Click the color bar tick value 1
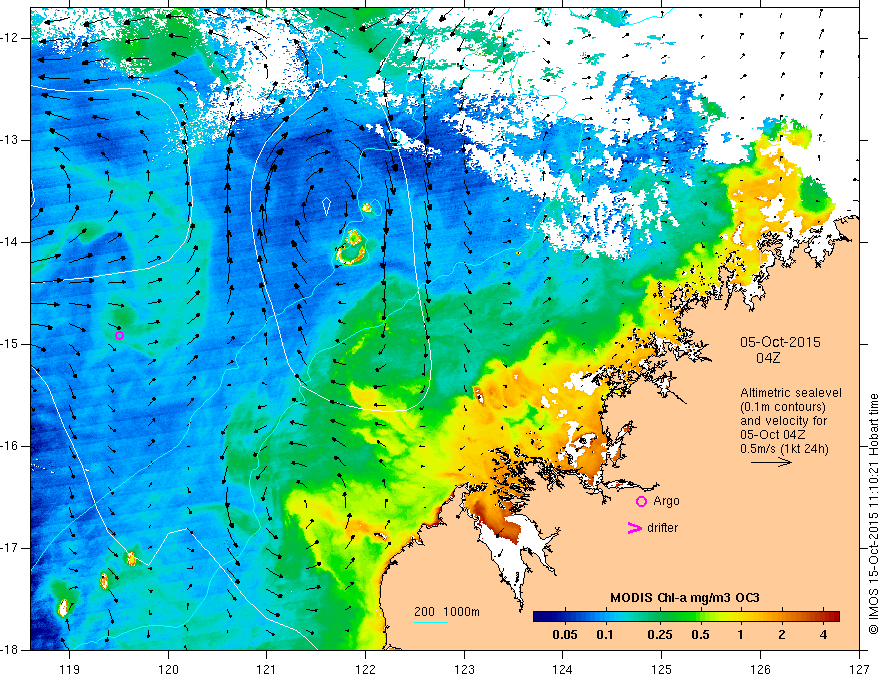Image resolution: width=880 pixels, height=680 pixels. pos(740,635)
